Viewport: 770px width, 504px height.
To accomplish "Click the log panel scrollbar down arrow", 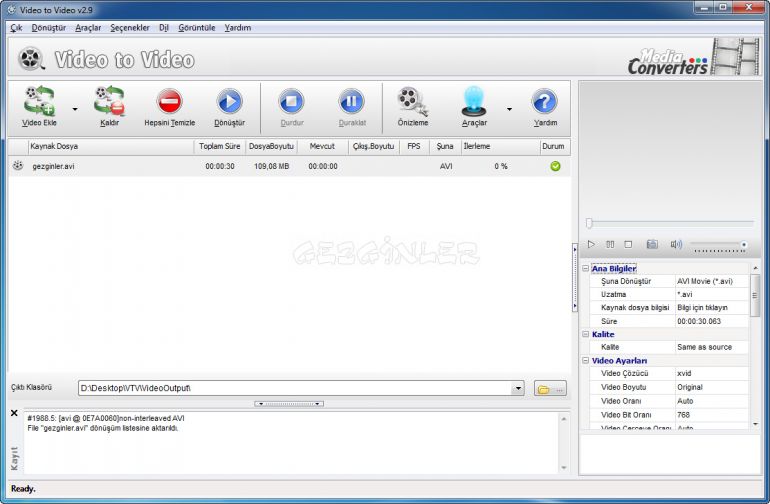I will pos(564,468).
